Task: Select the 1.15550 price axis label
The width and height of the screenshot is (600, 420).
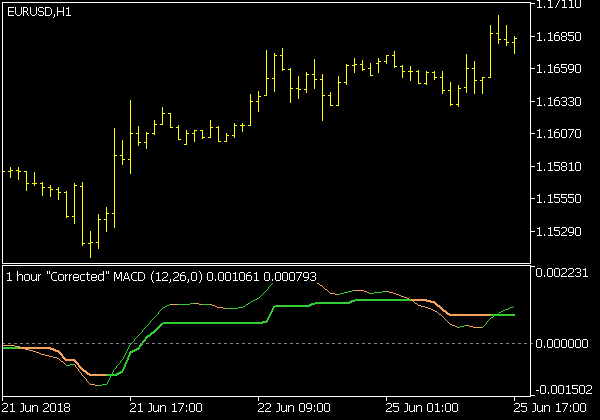Action: [559, 199]
